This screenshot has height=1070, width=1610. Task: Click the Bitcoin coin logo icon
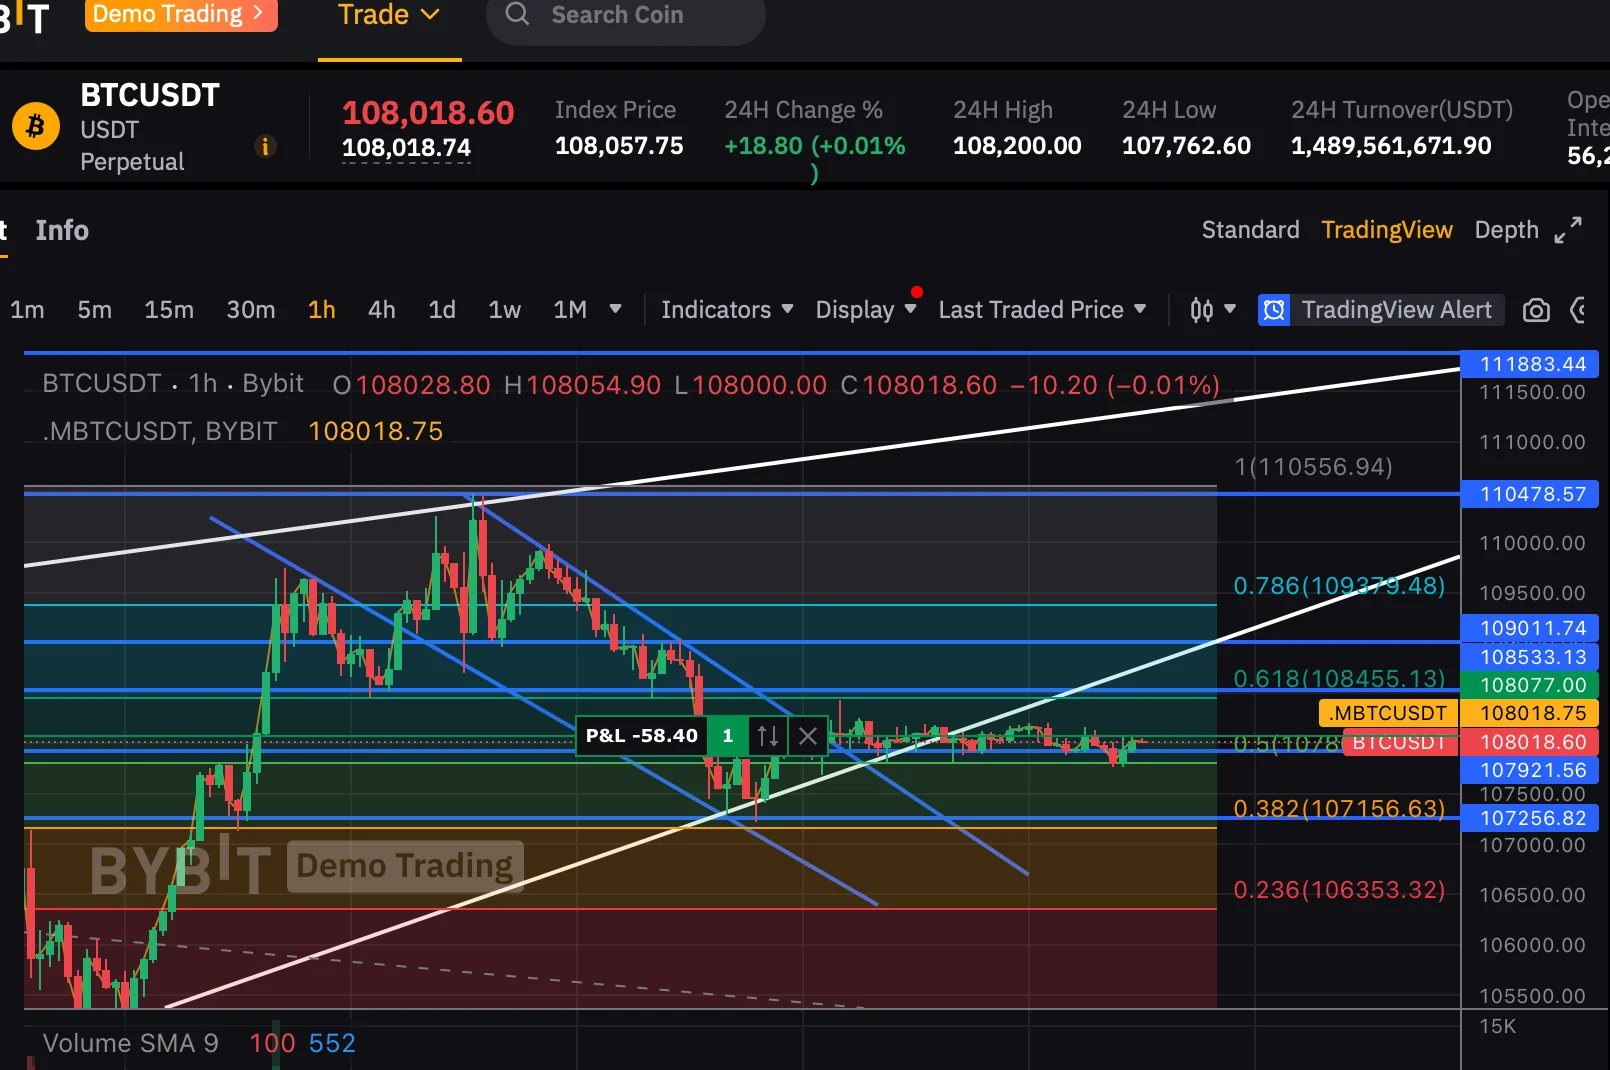[36, 128]
